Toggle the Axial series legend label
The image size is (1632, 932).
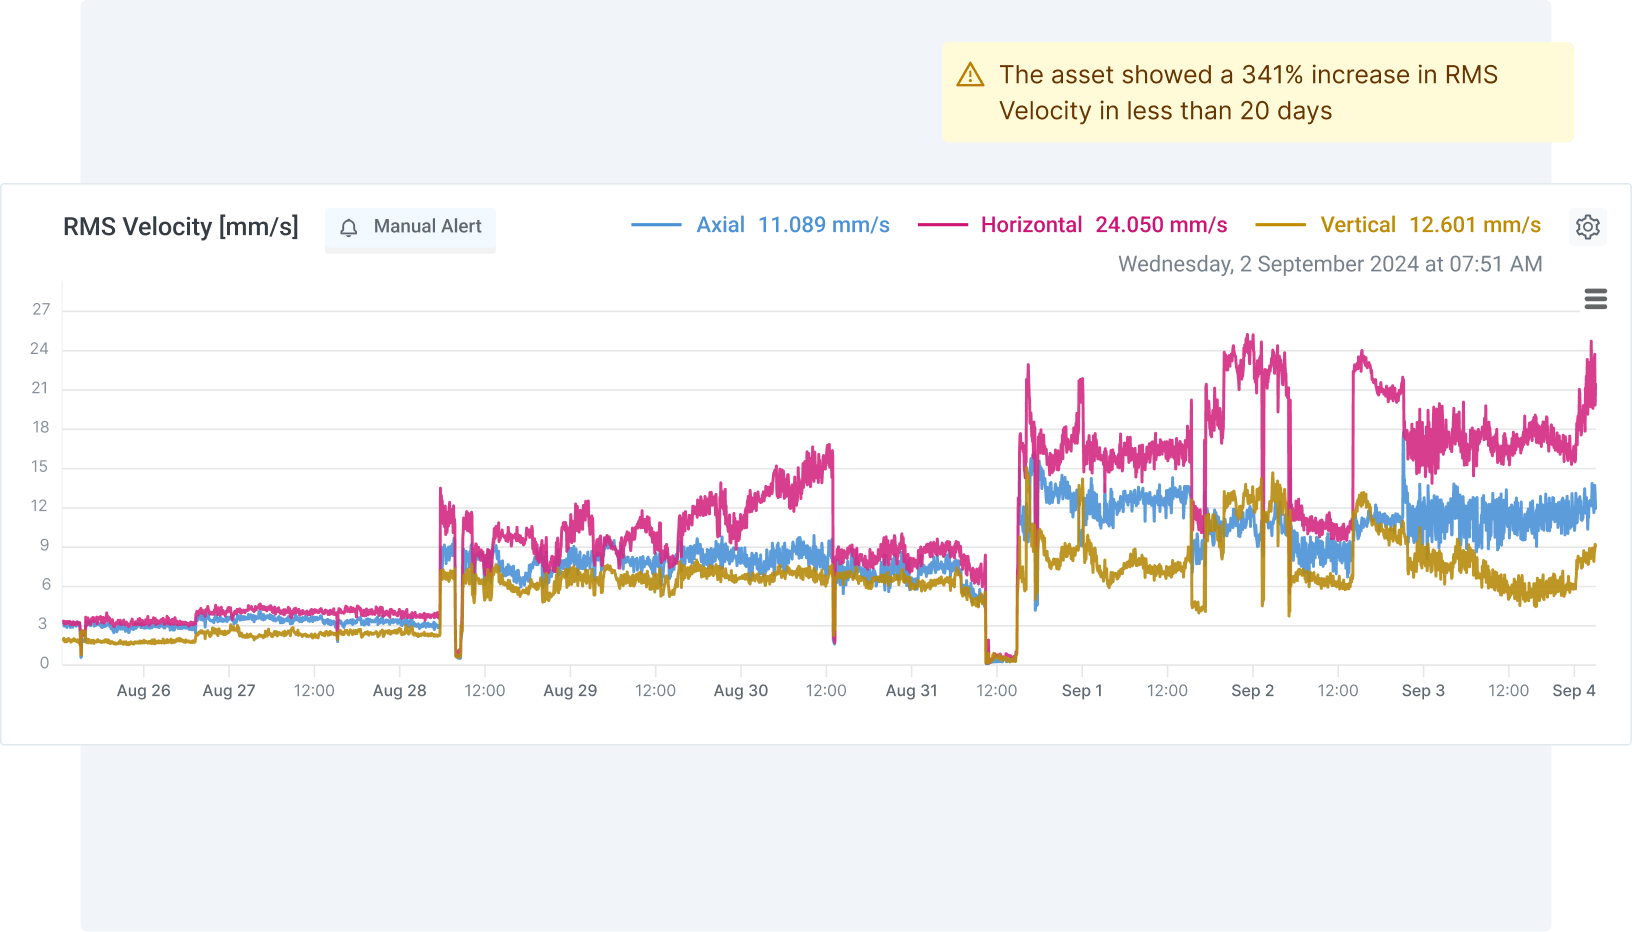pos(720,225)
